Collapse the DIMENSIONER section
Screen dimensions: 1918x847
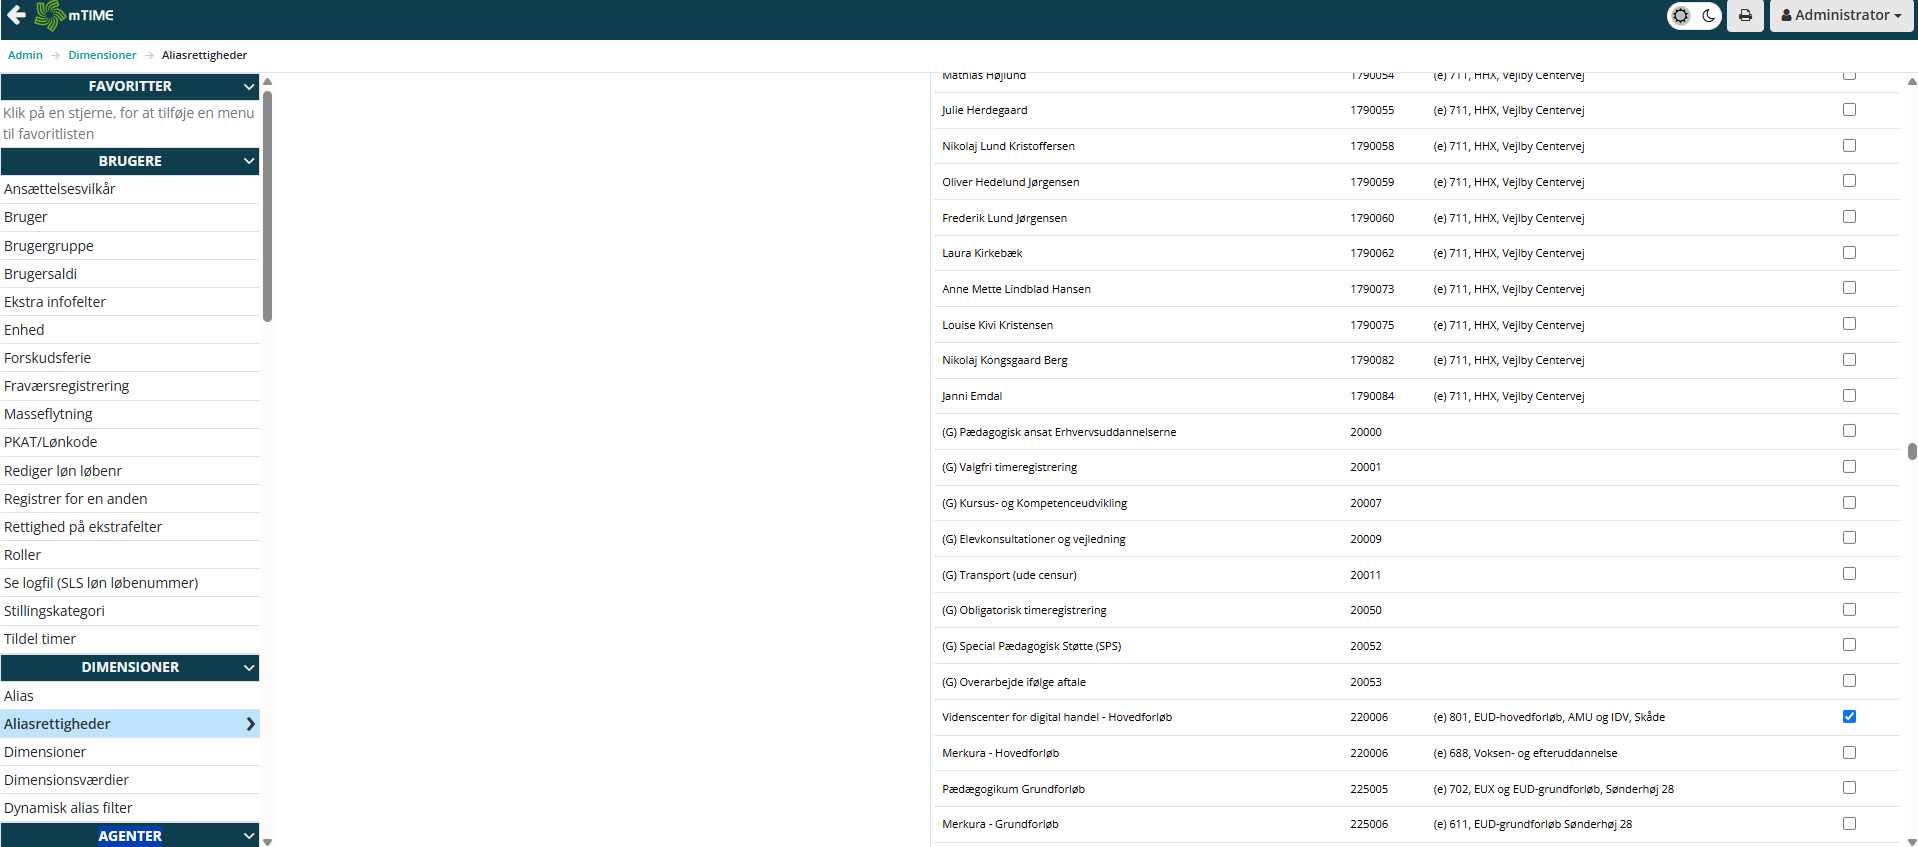(x=249, y=668)
